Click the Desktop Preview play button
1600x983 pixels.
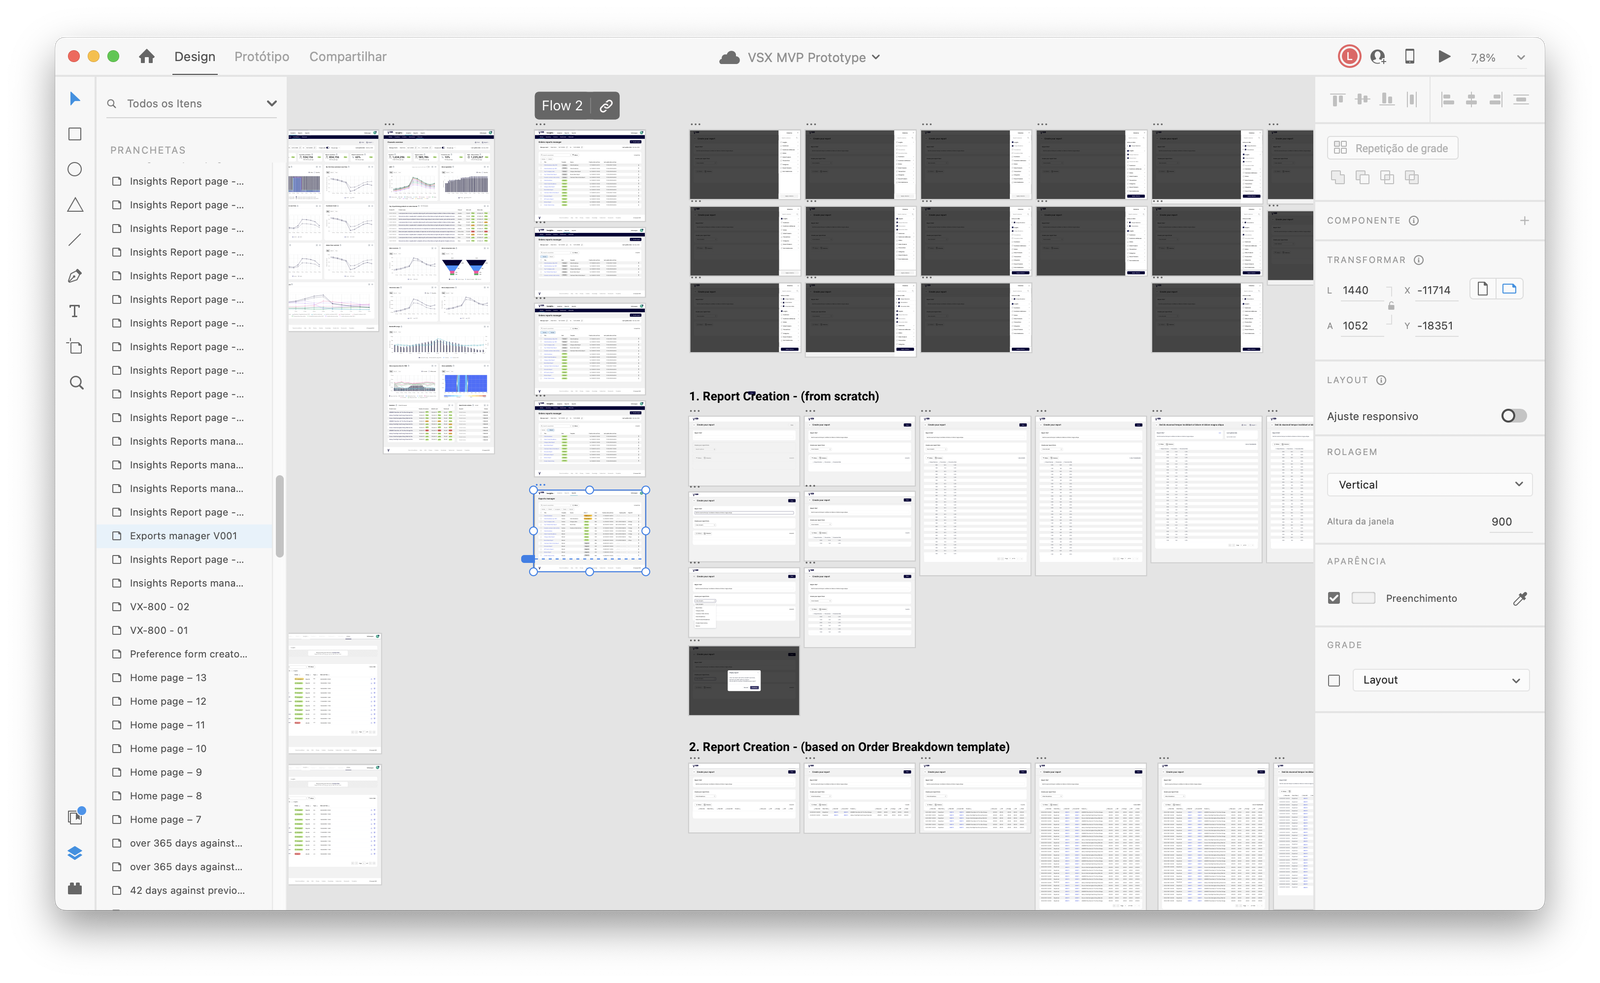(1444, 57)
